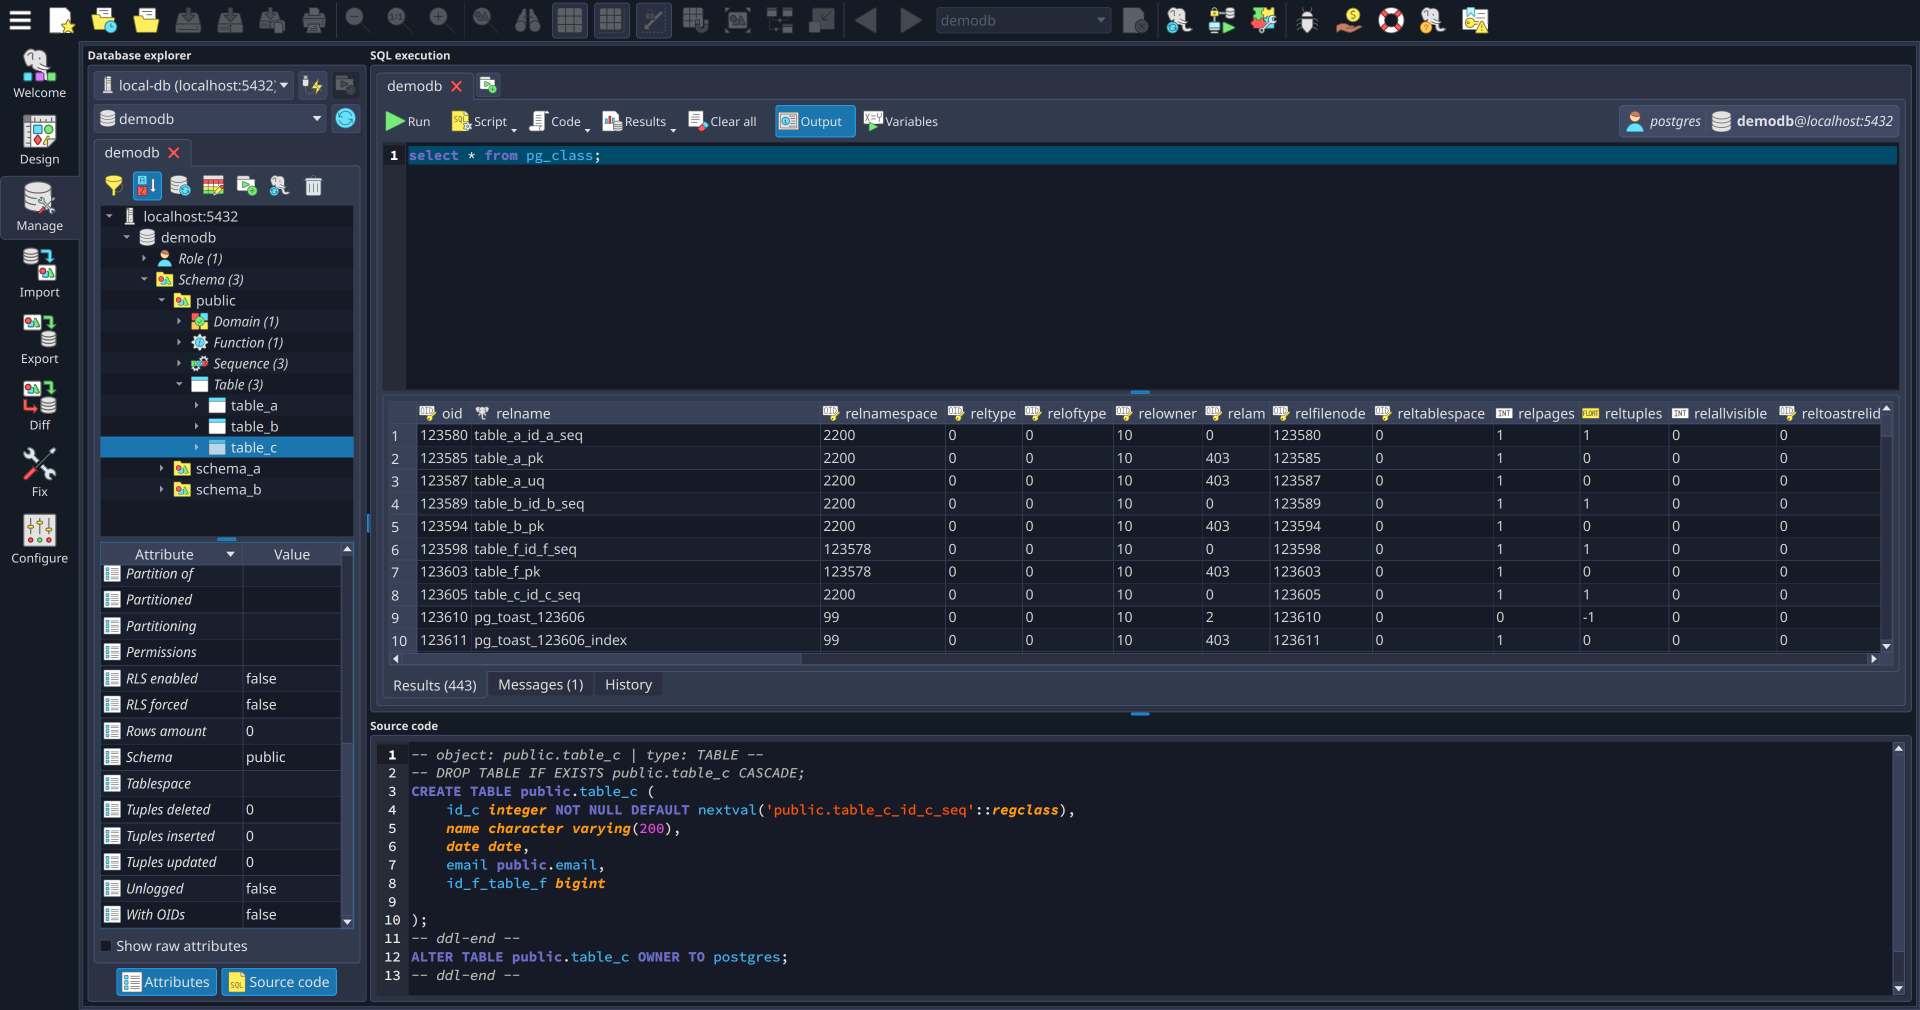Click the results grid horizontal scrollbar
This screenshot has width=1920, height=1010.
pyautogui.click(x=600, y=659)
